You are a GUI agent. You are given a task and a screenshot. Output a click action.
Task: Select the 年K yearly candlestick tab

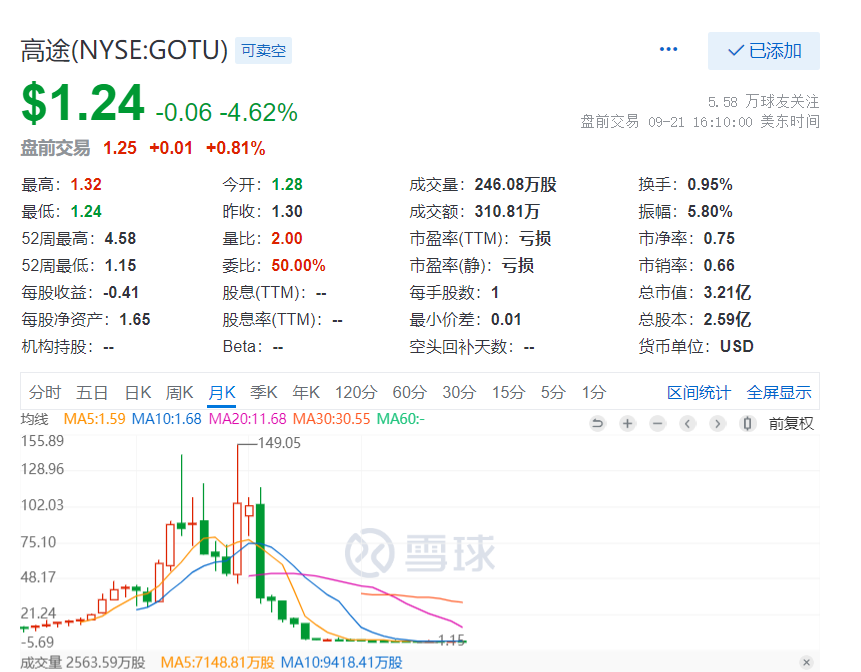(306, 393)
